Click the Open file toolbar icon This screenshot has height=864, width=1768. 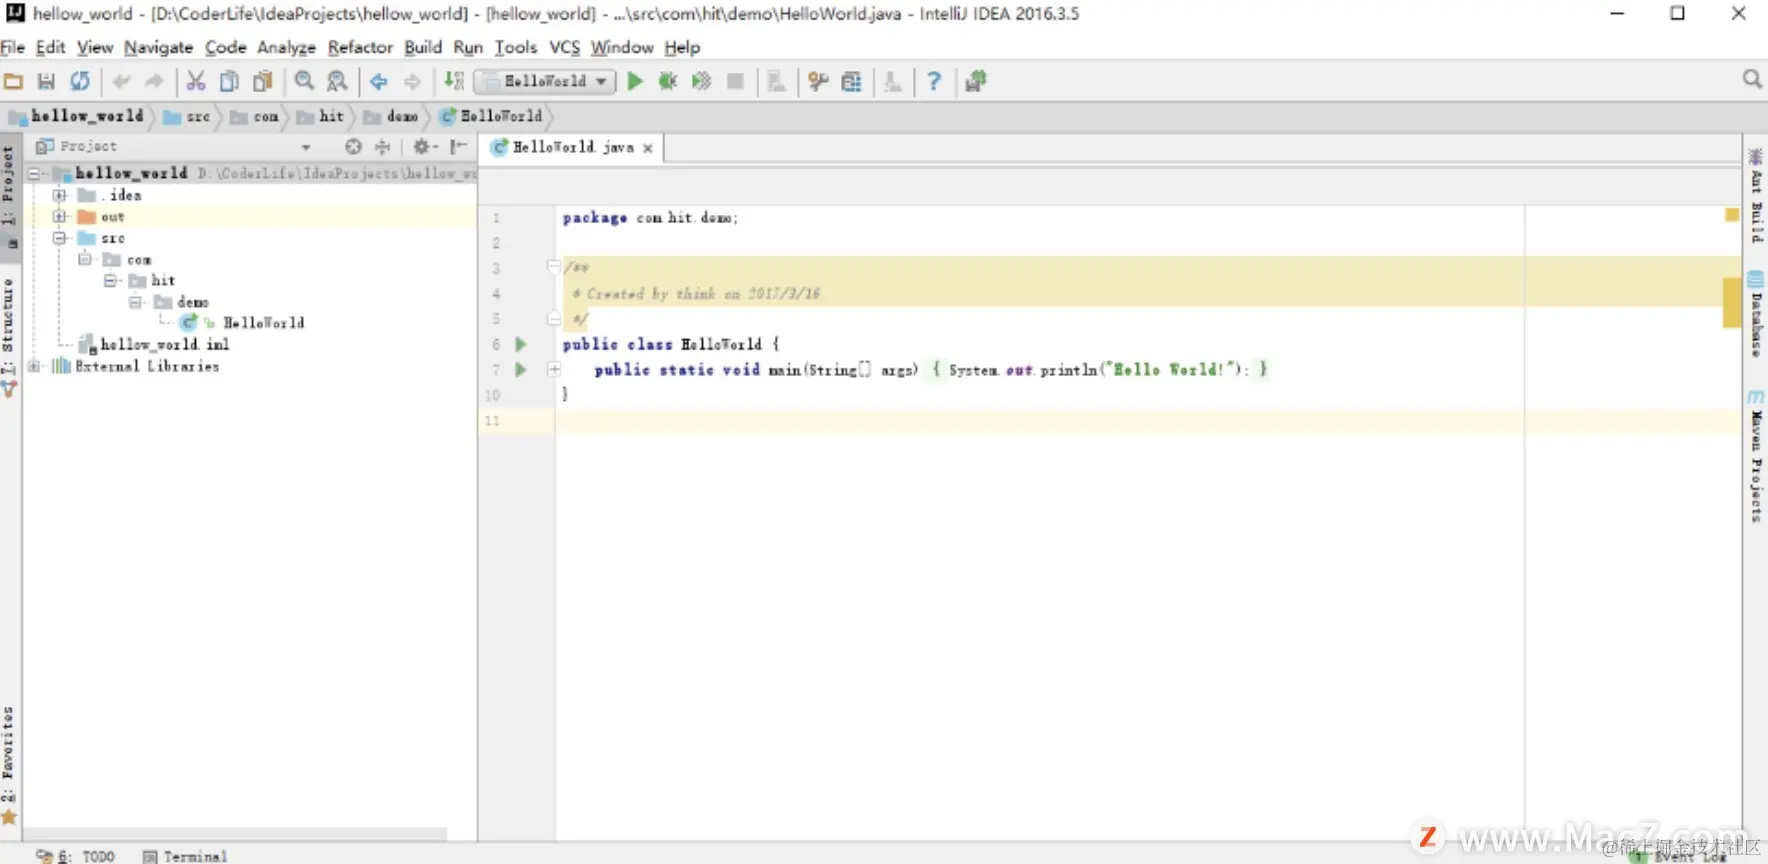click(13, 81)
